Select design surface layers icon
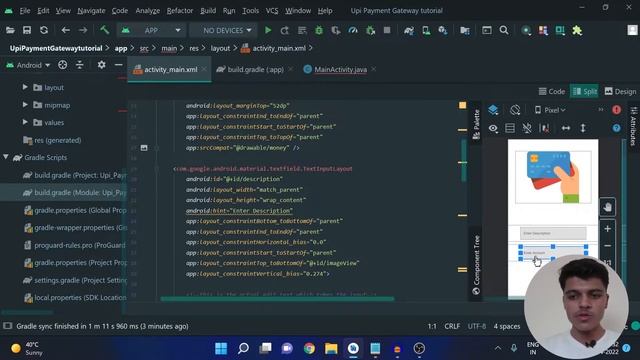 493,110
